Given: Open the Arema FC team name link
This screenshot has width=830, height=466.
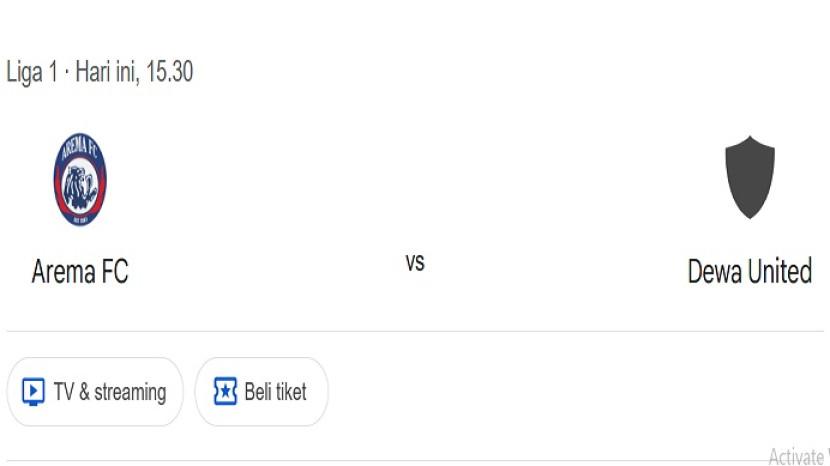Looking at the screenshot, I should click(80, 271).
